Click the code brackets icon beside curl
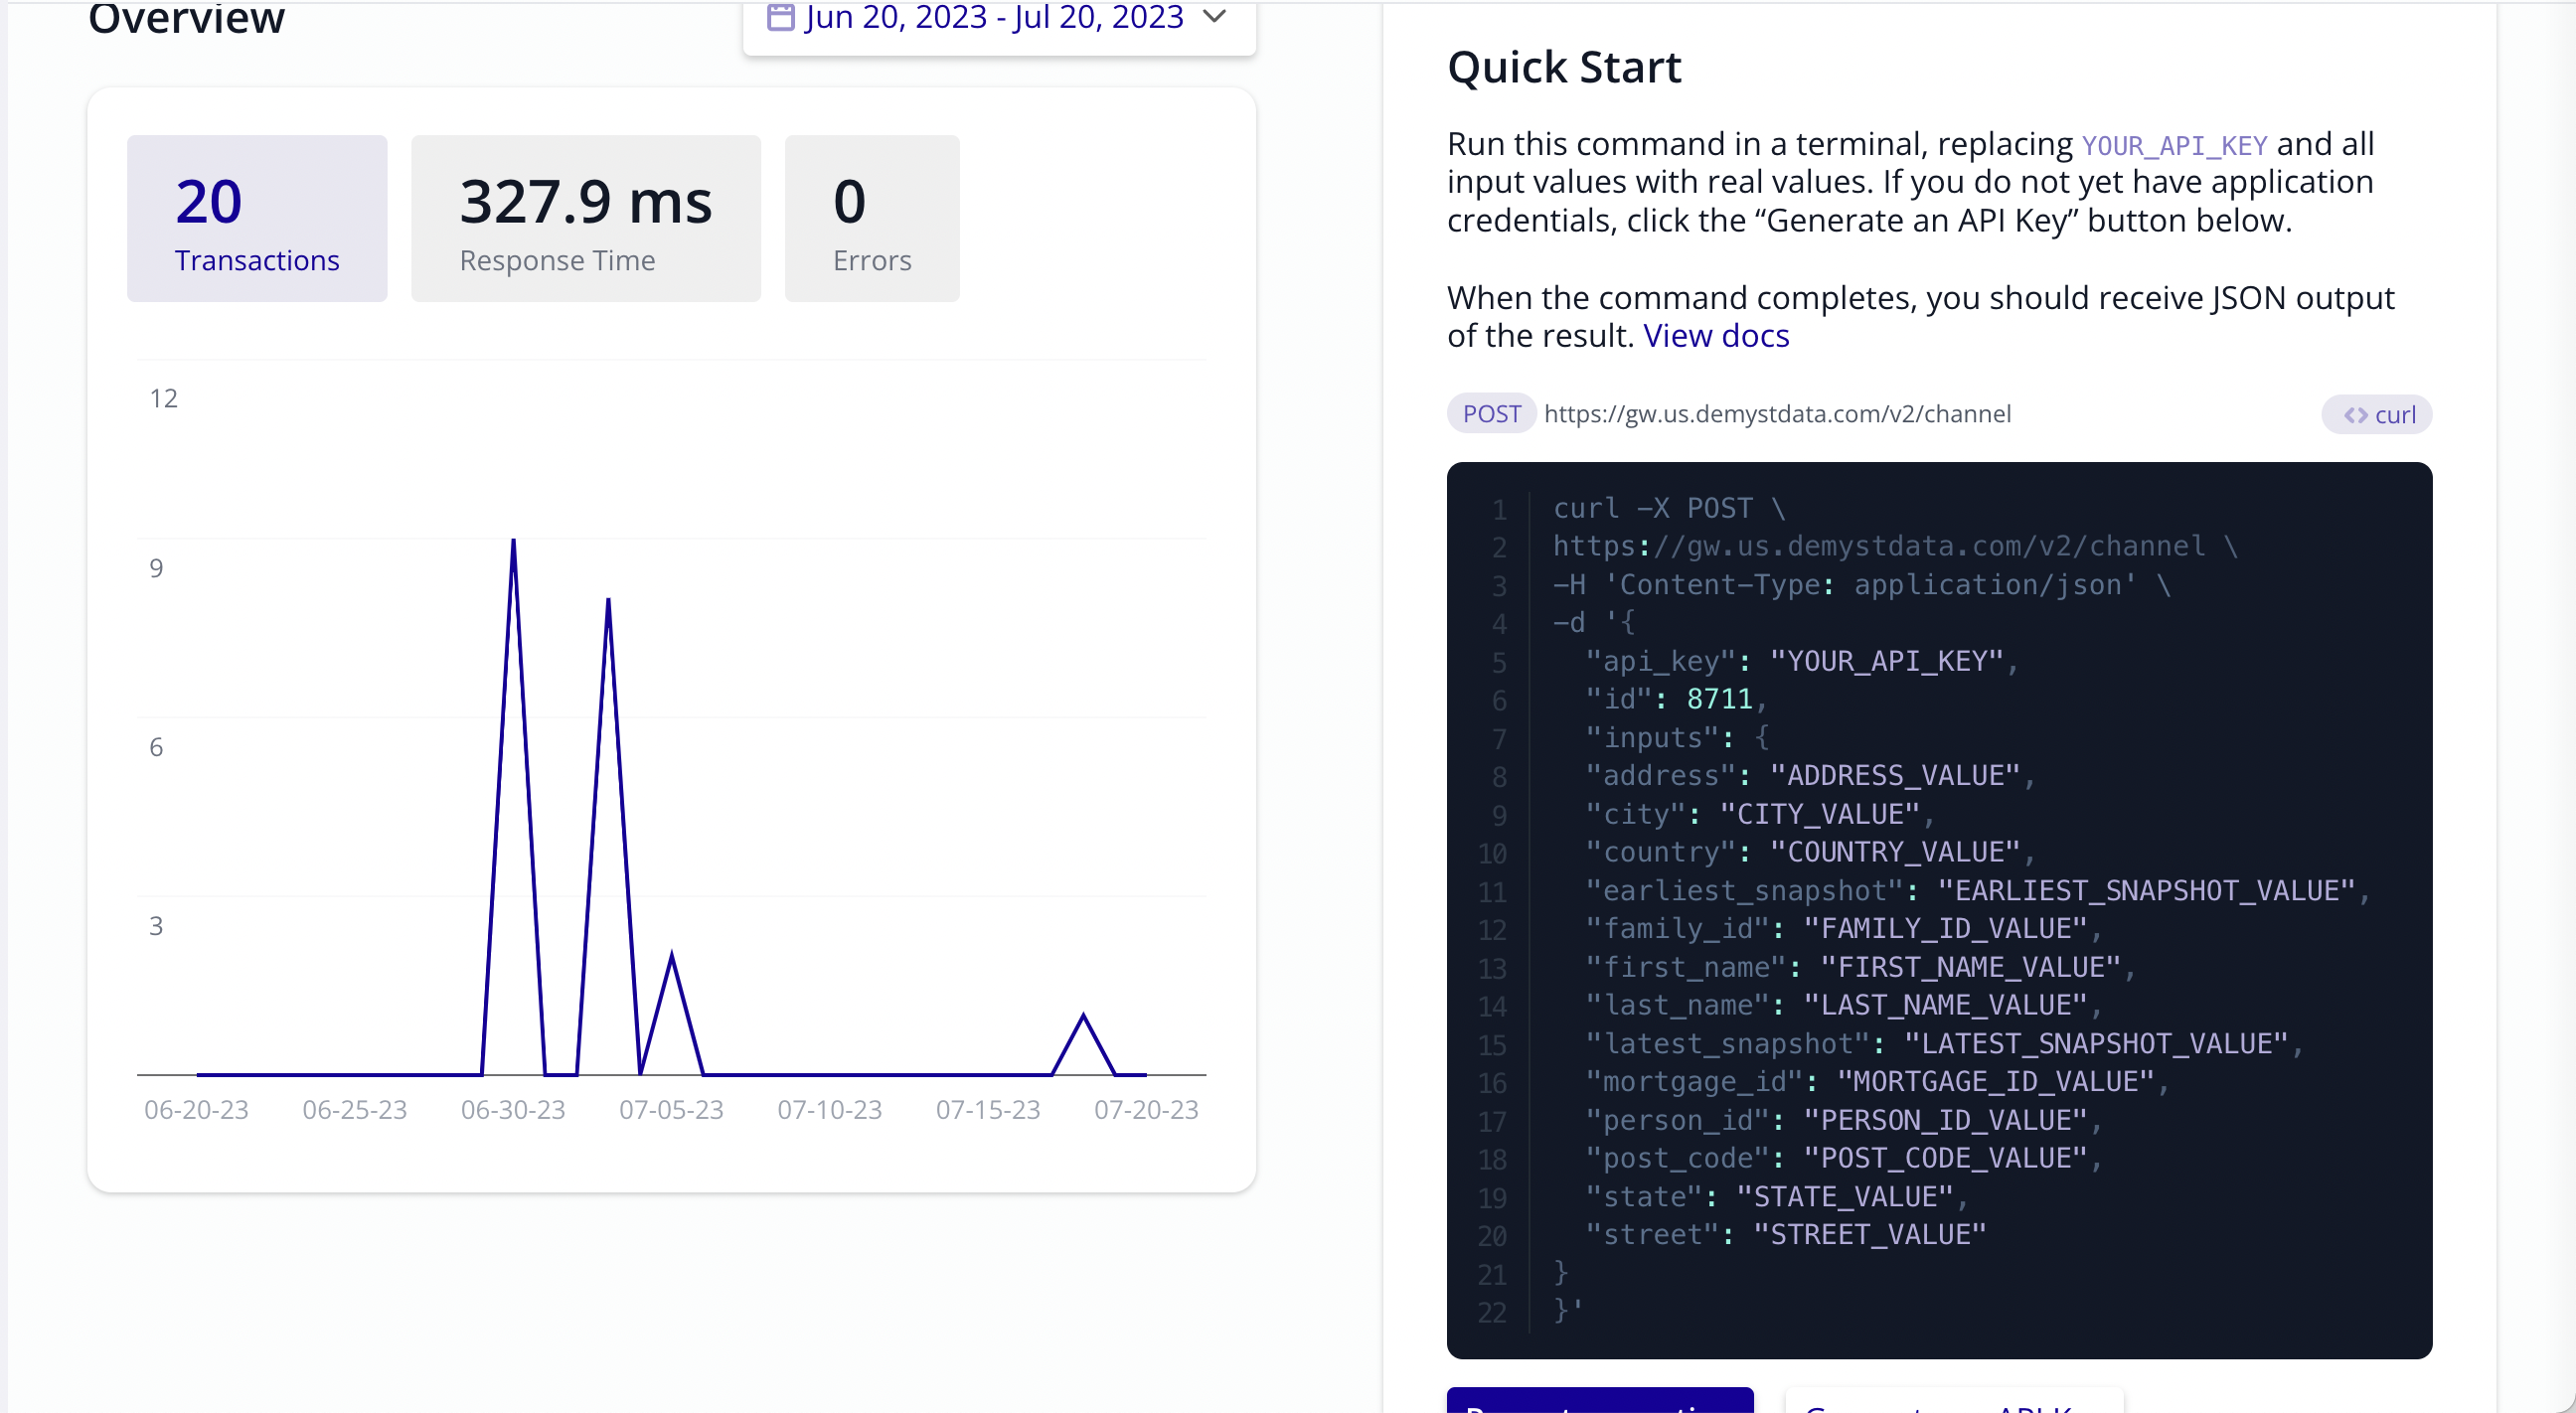Viewport: 2576px width, 1413px height. 2355,415
